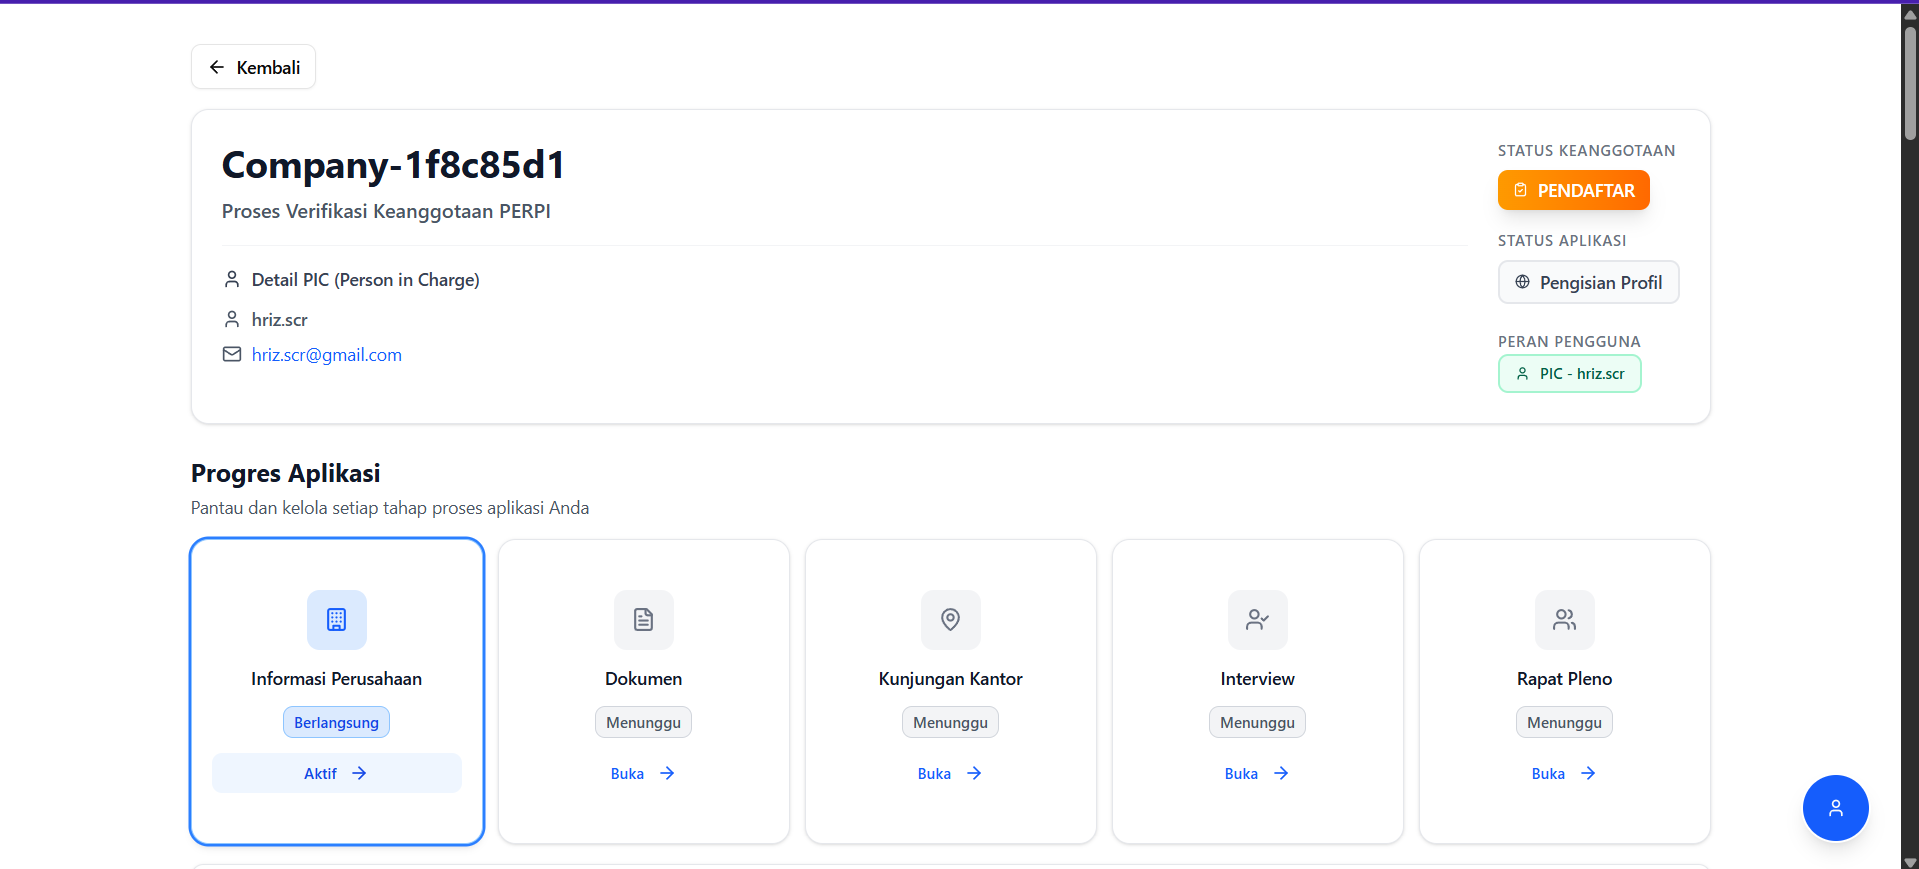Click the map pin icon for Kunjungan Kantor

click(x=950, y=620)
